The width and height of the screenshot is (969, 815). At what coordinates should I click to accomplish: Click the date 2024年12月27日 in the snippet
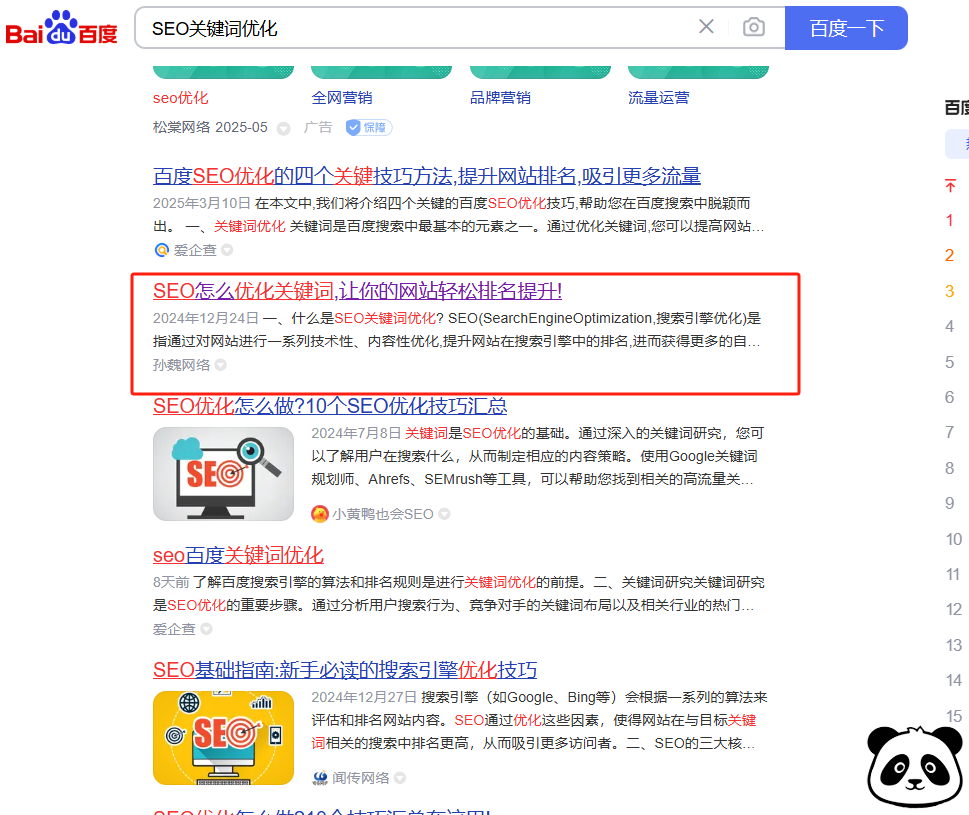(x=364, y=697)
